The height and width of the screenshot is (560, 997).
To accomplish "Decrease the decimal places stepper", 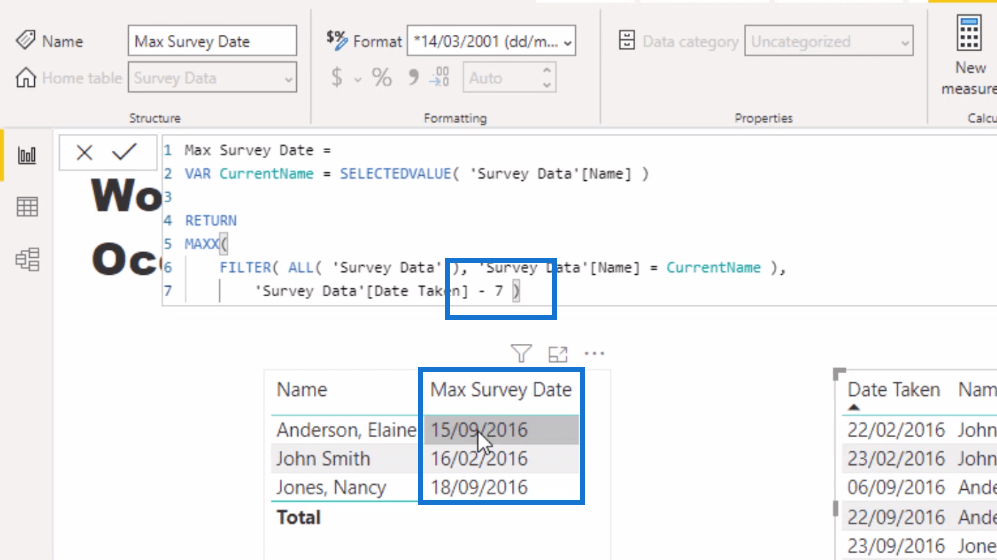I will pyautogui.click(x=546, y=85).
